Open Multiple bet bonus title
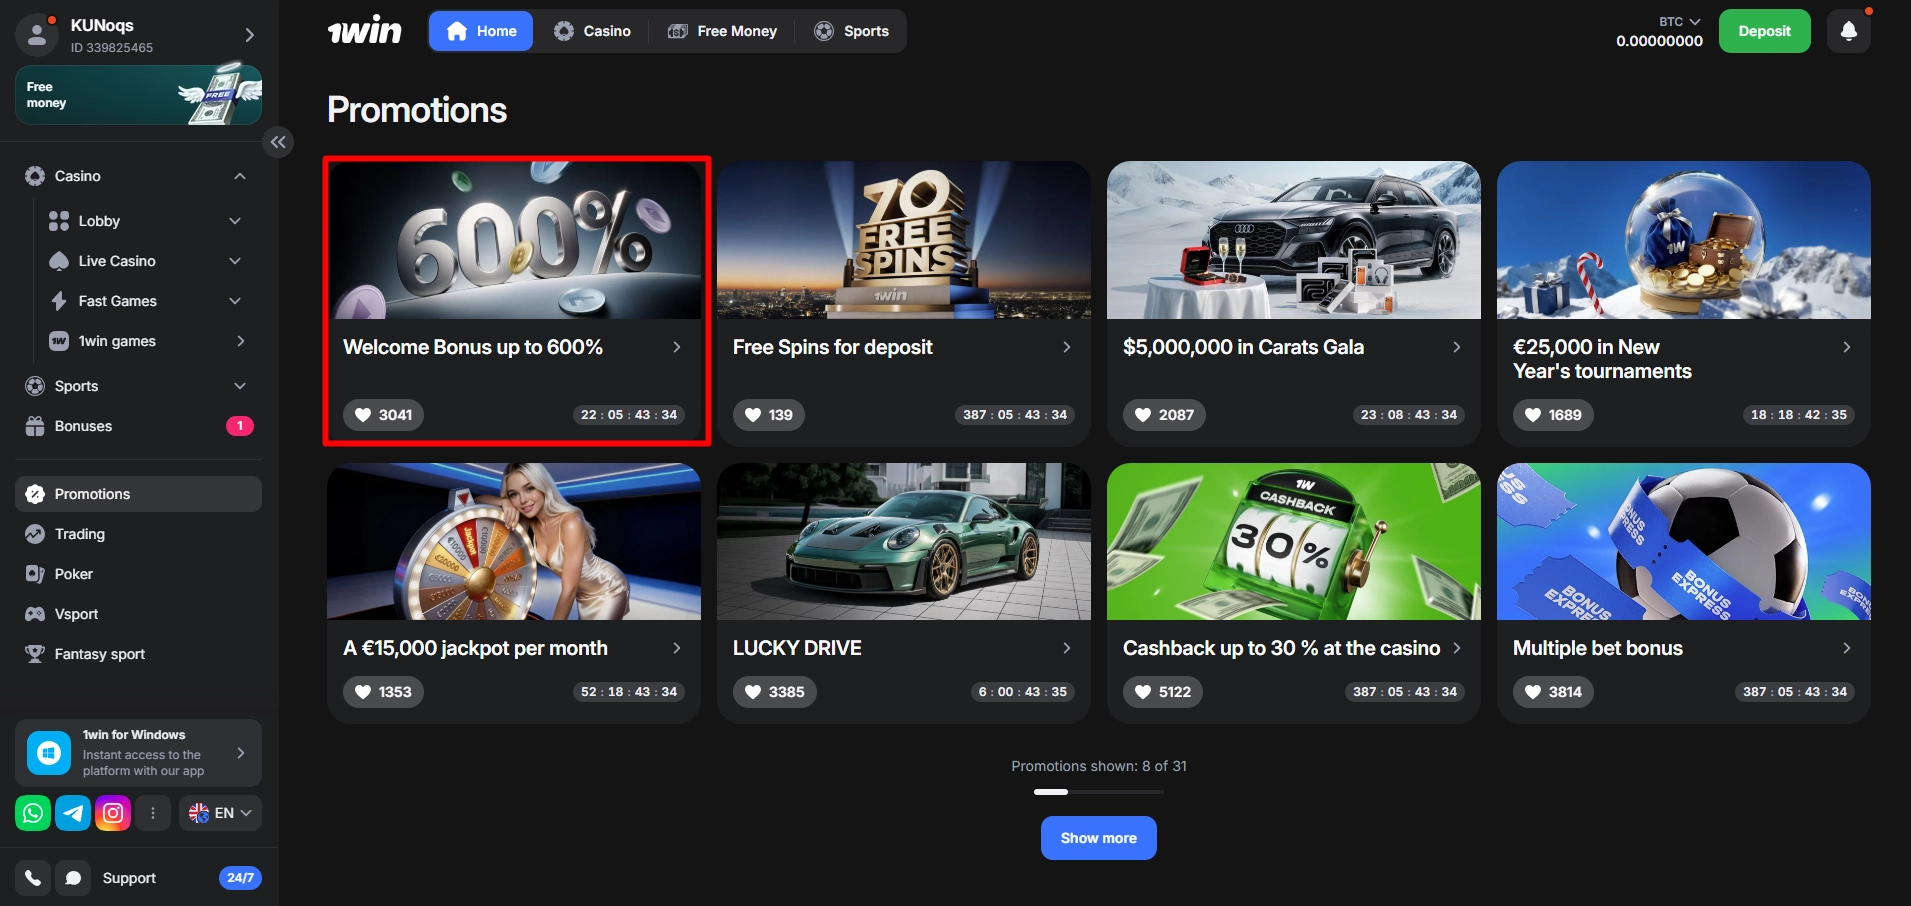Screen dimensions: 1911x906 point(1598,648)
